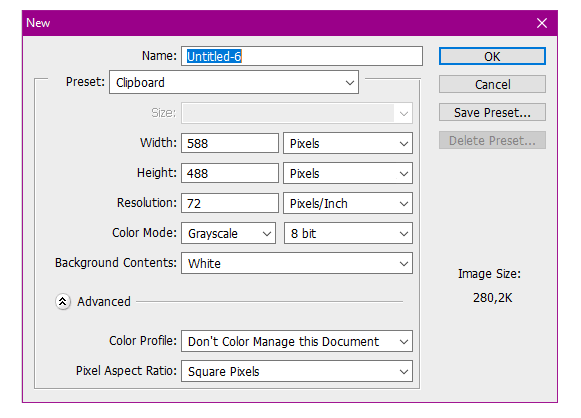The image size is (581, 418).
Task: Collapse the Advanced section chevron icon
Action: (63, 302)
